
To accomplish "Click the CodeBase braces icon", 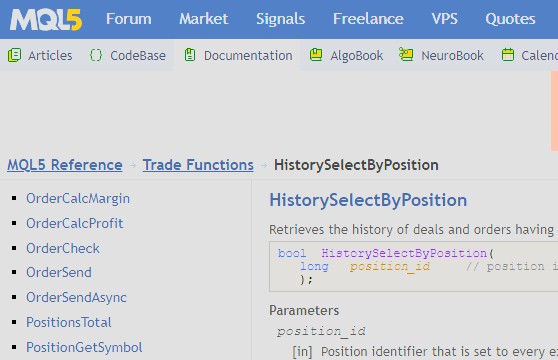I will tap(96, 55).
